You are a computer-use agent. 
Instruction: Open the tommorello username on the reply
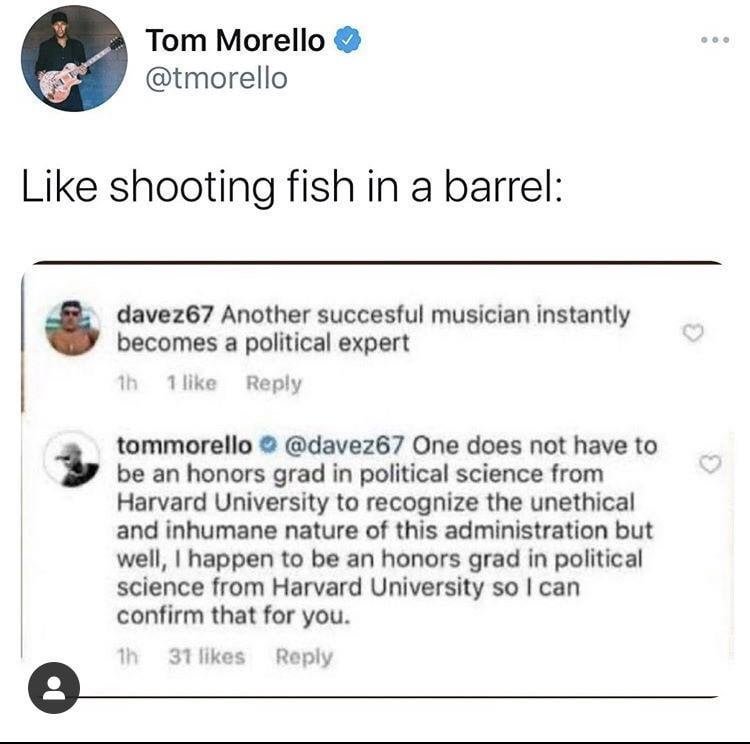pyautogui.click(x=183, y=445)
